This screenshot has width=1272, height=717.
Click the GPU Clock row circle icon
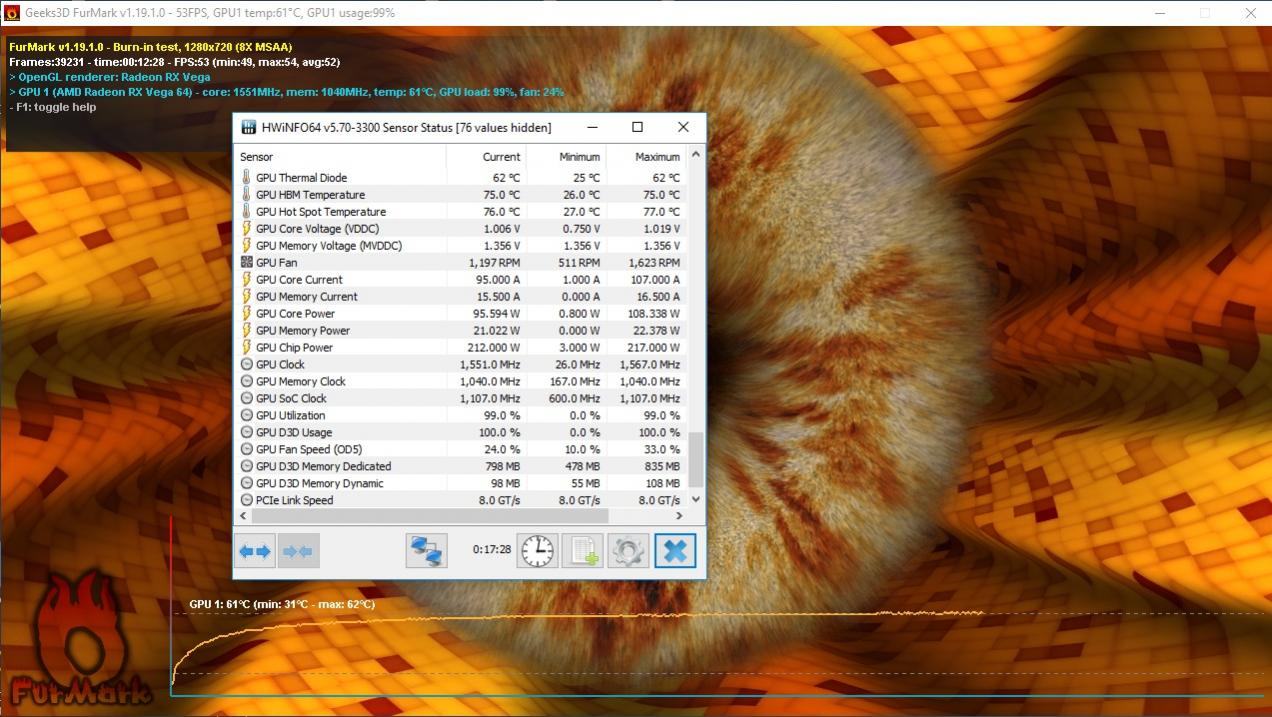tap(246, 364)
